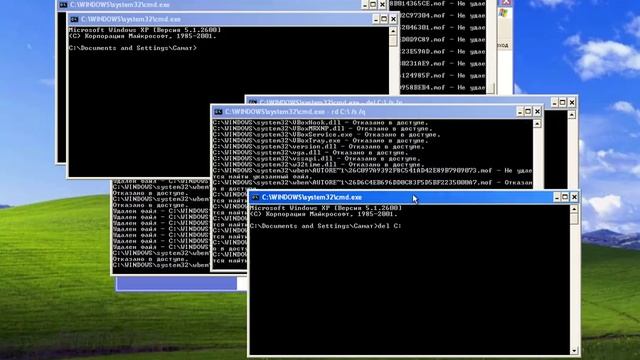This screenshot has height=360, width=640.
Task: Click scrollbar thumb in 'del C:' typed window
Action: click(574, 218)
